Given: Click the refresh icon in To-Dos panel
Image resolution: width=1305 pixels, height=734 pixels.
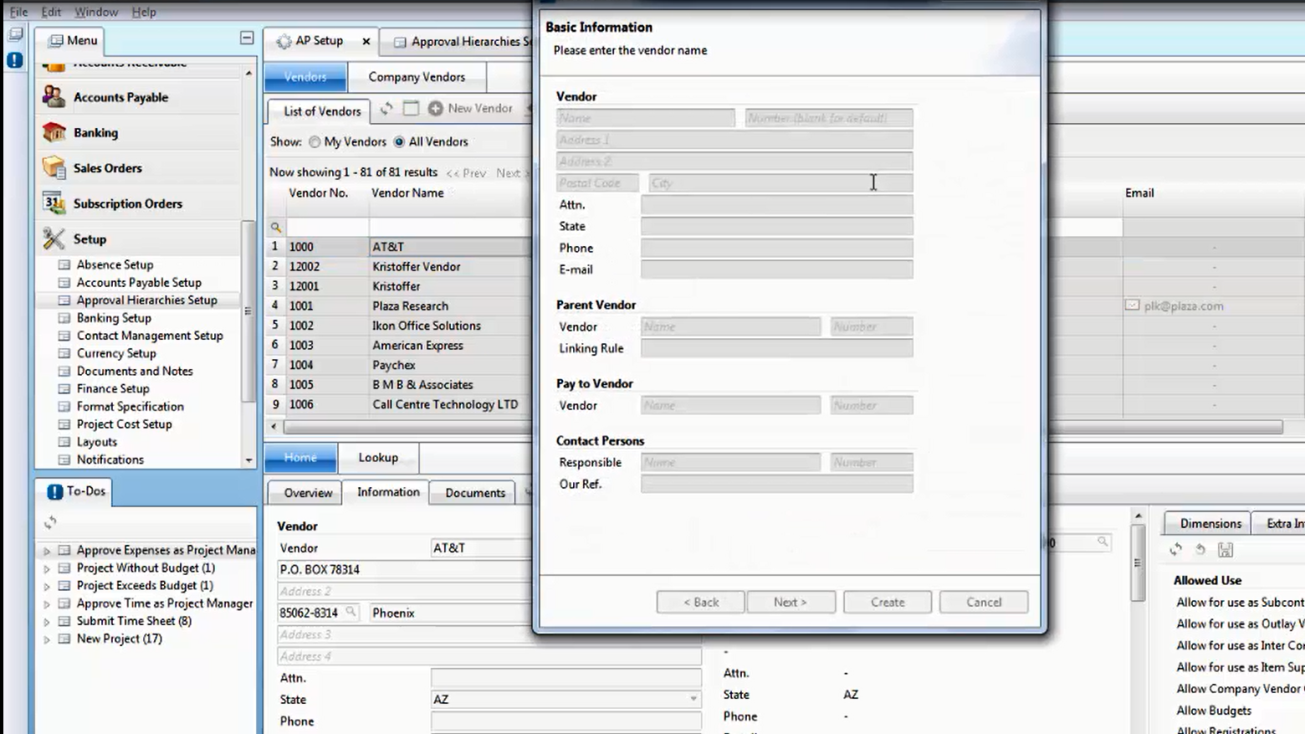Looking at the screenshot, I should [x=50, y=523].
